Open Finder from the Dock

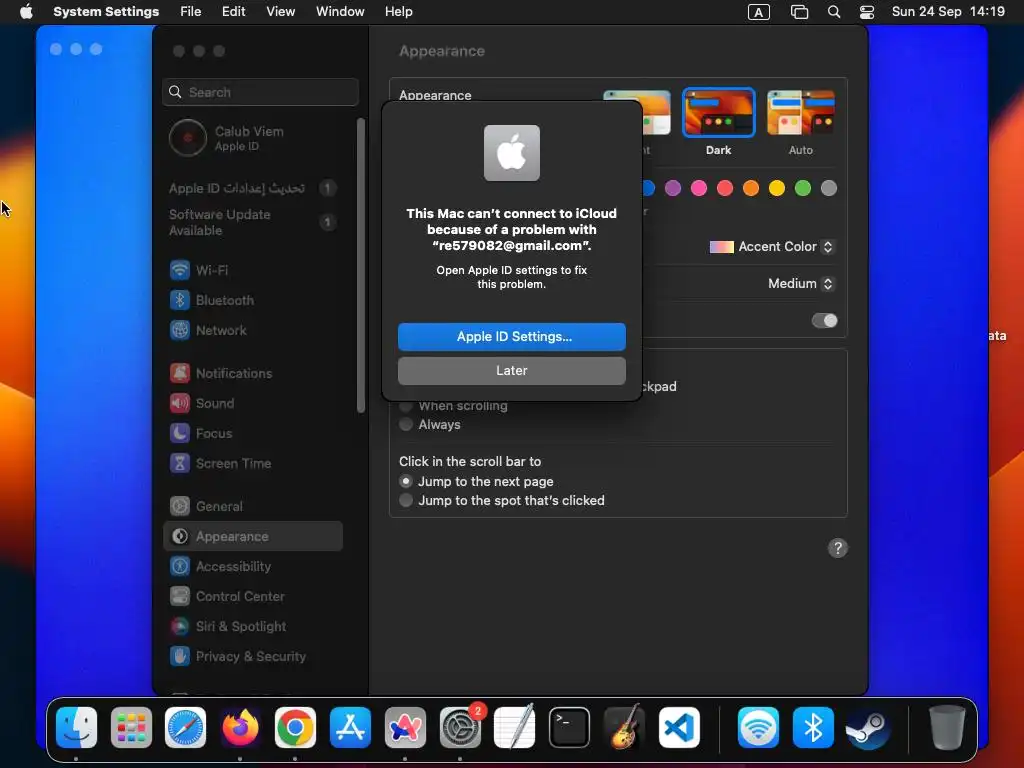(76, 728)
